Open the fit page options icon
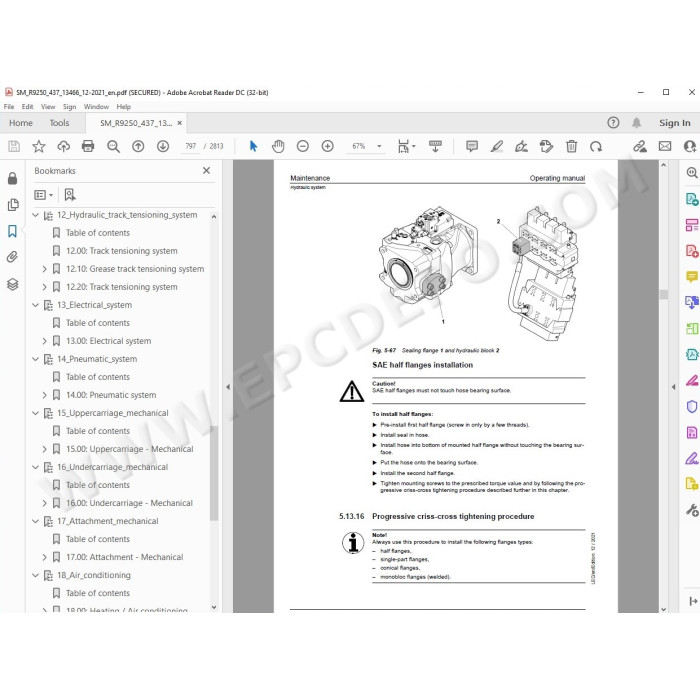This screenshot has width=700, height=700. click(x=406, y=146)
